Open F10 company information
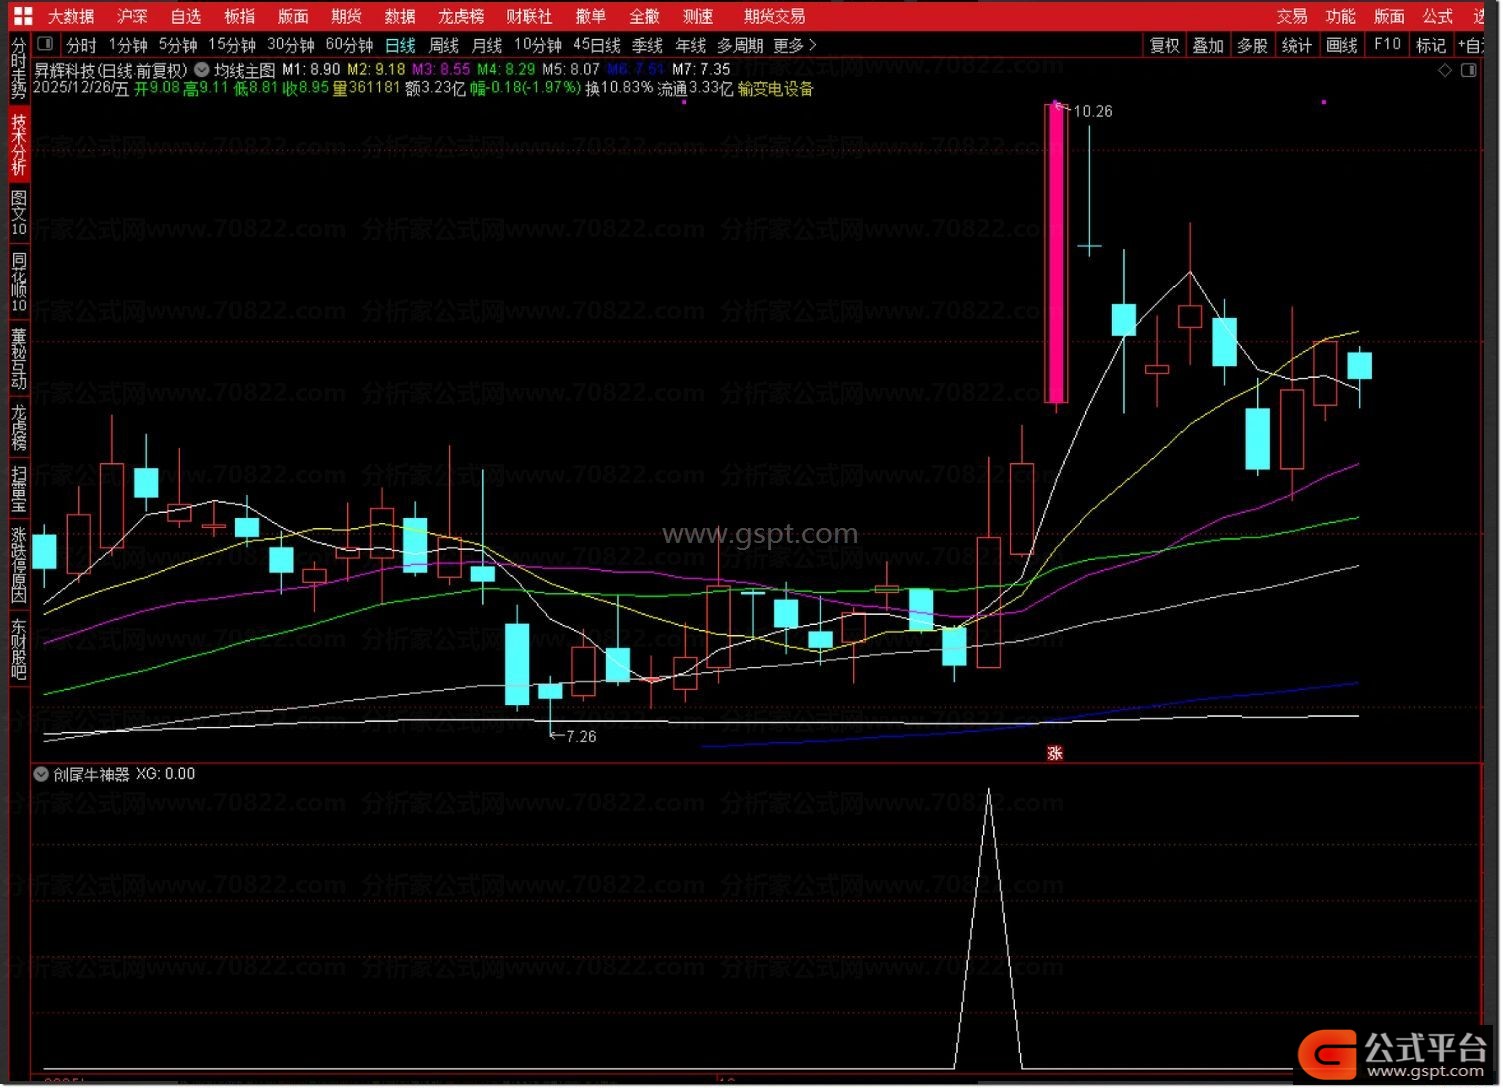The width and height of the screenshot is (1503, 1088). coord(1387,45)
